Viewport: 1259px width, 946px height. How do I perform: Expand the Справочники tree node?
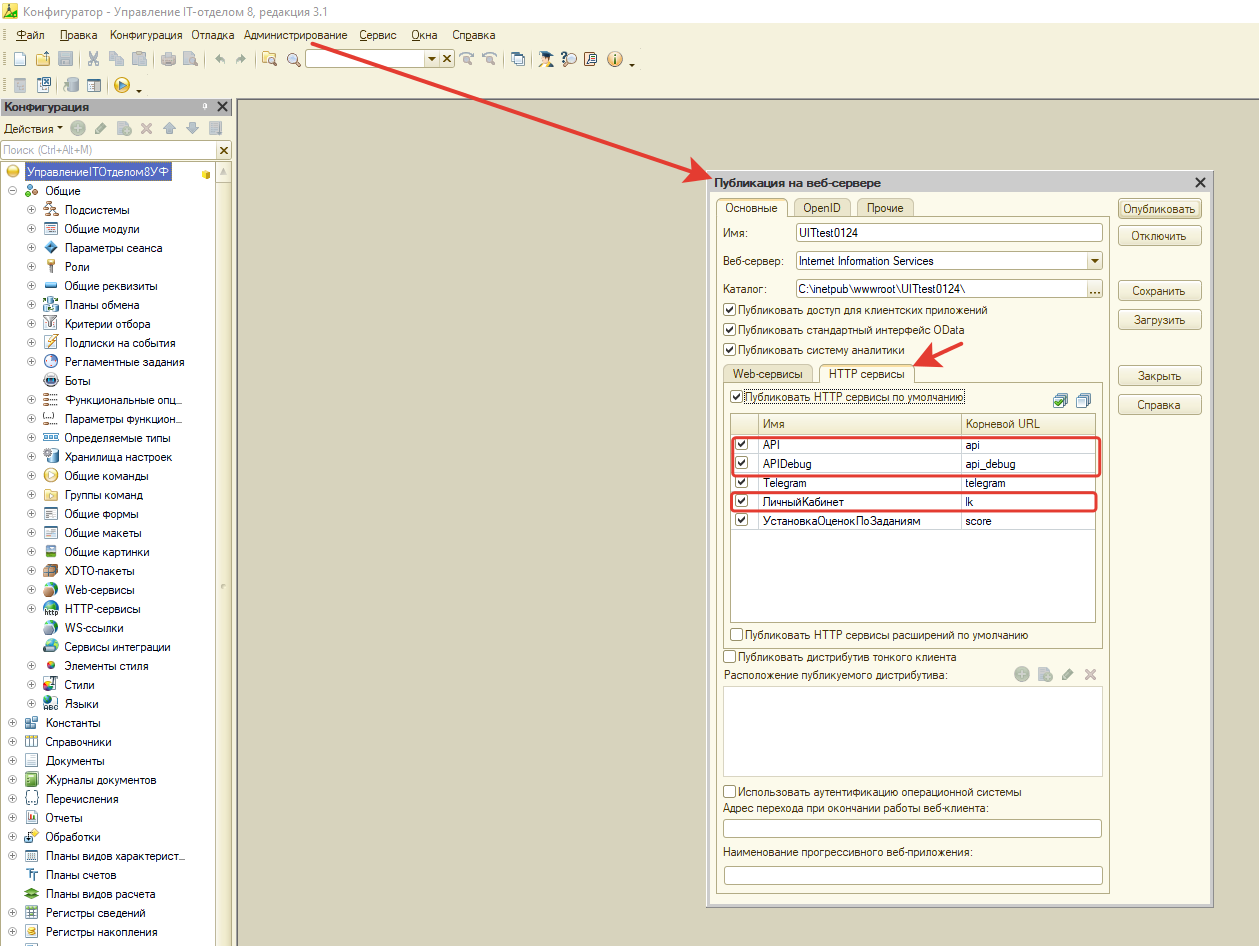pyautogui.click(x=13, y=742)
